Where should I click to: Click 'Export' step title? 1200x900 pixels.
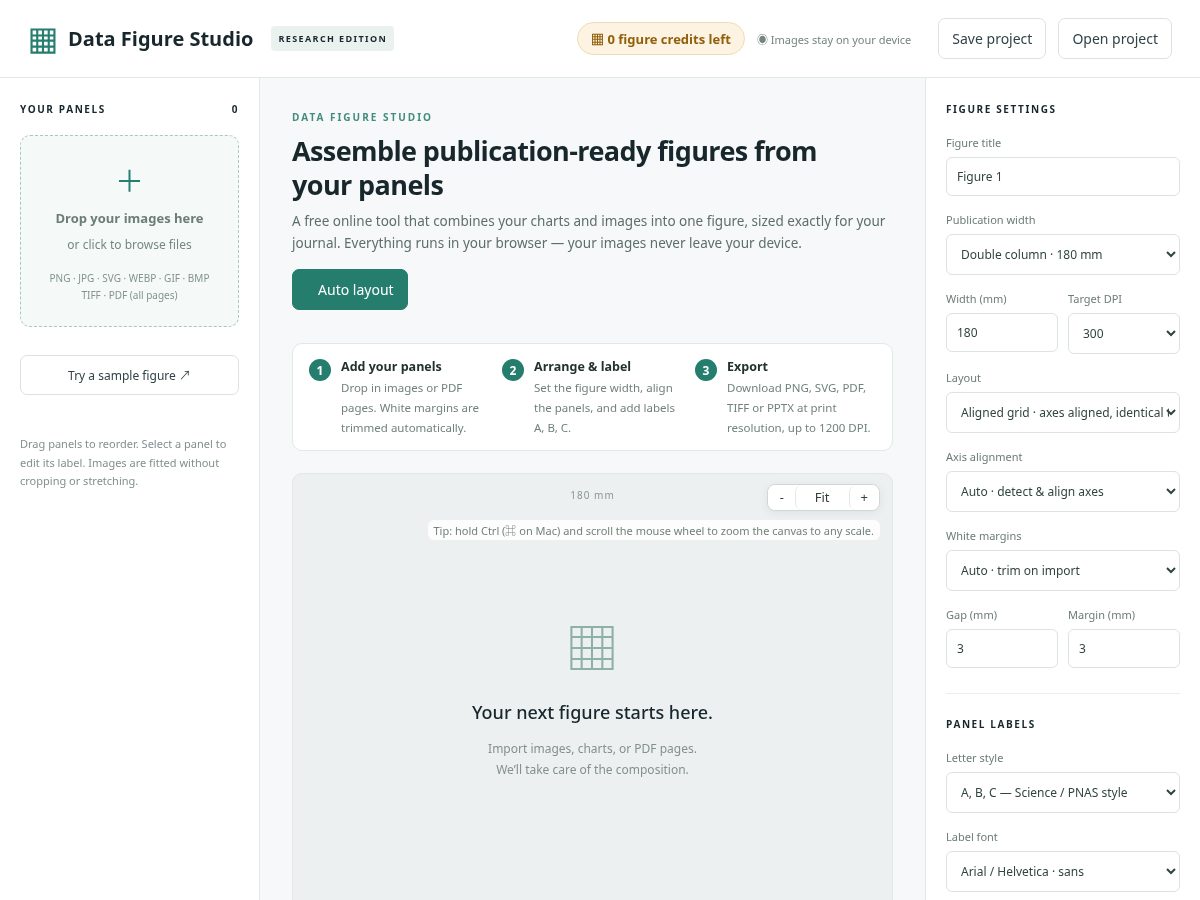[747, 367]
